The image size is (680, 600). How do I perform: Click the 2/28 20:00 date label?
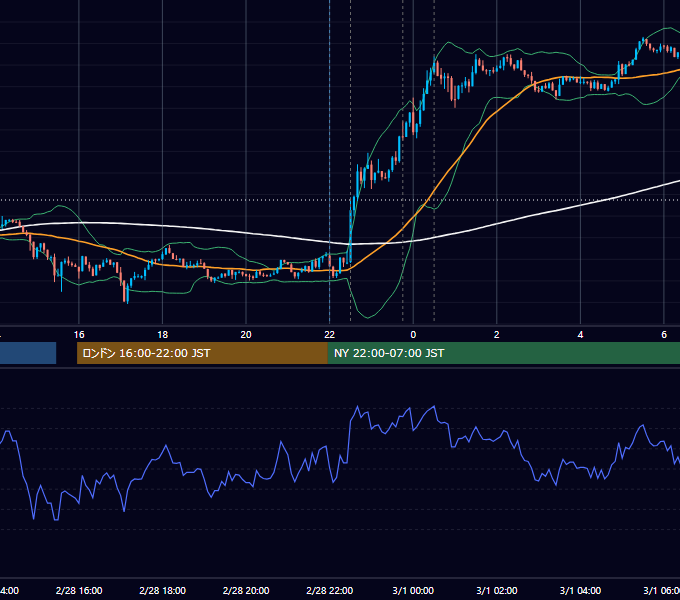tap(246, 590)
